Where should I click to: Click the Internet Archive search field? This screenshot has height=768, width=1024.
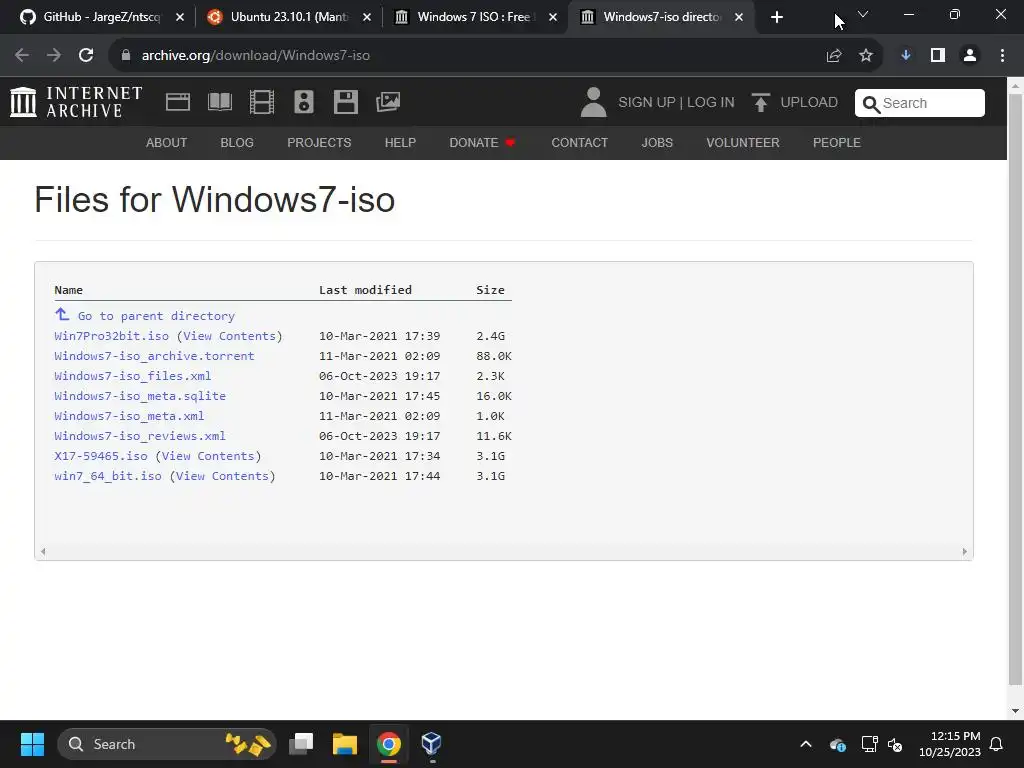point(920,103)
